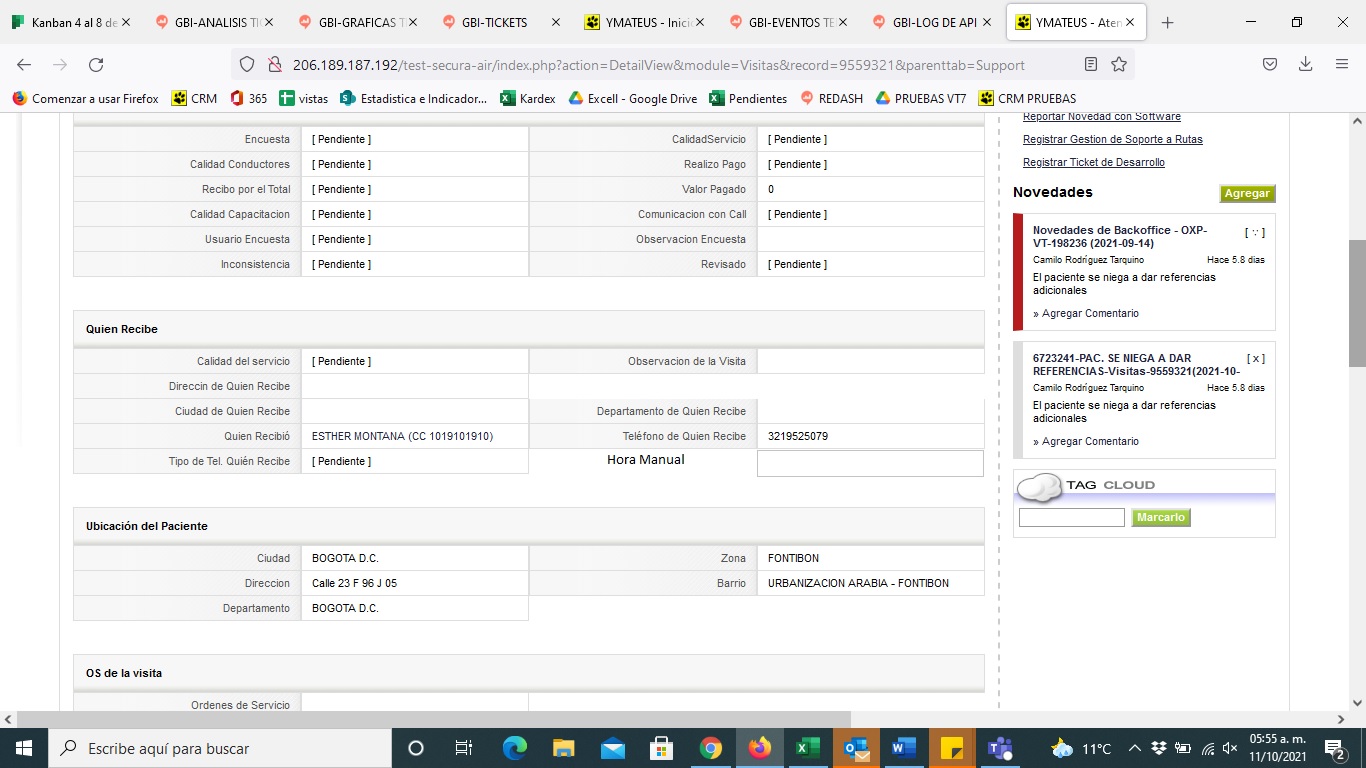
Task: Open Windows Start menu
Action: tap(24, 748)
